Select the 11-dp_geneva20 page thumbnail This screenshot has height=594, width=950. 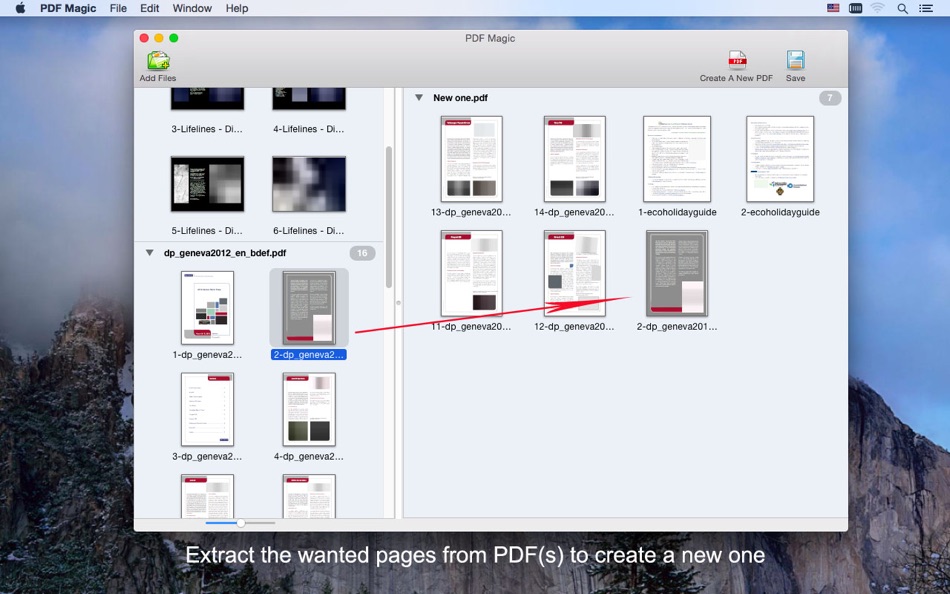[471, 273]
